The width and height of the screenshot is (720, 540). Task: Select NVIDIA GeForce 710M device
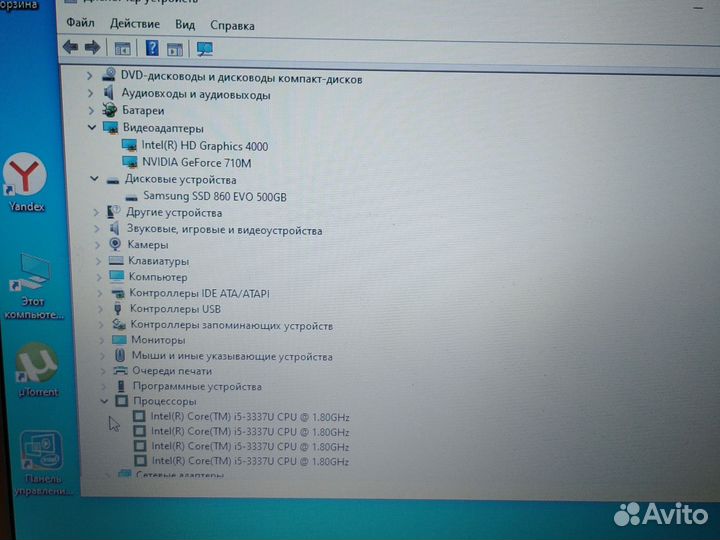click(197, 163)
